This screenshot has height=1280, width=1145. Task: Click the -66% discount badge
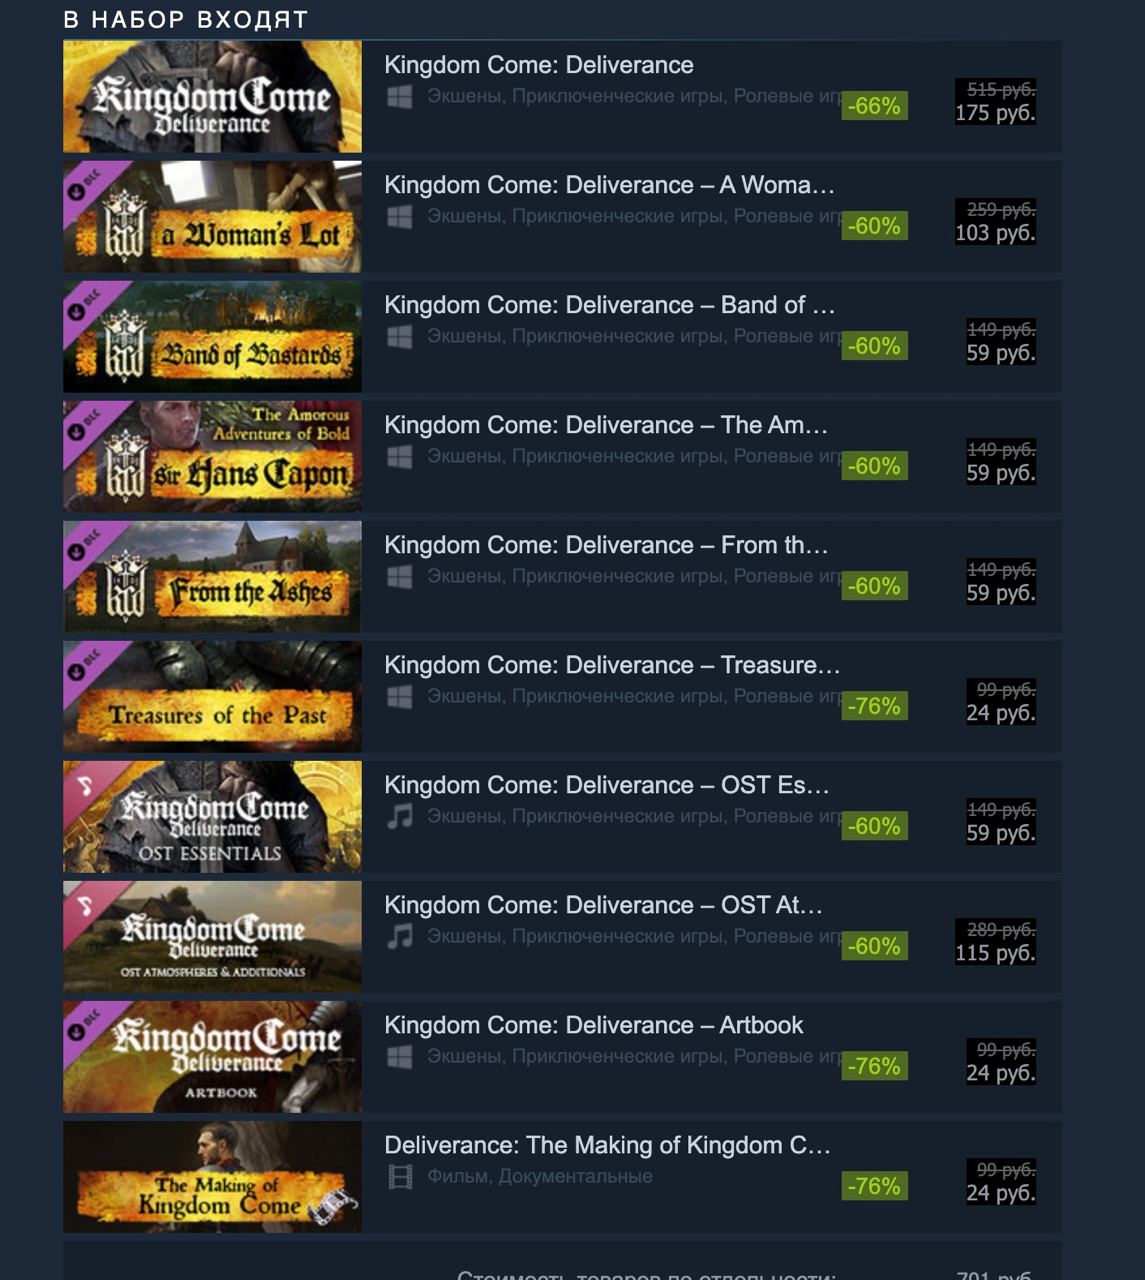(x=874, y=106)
